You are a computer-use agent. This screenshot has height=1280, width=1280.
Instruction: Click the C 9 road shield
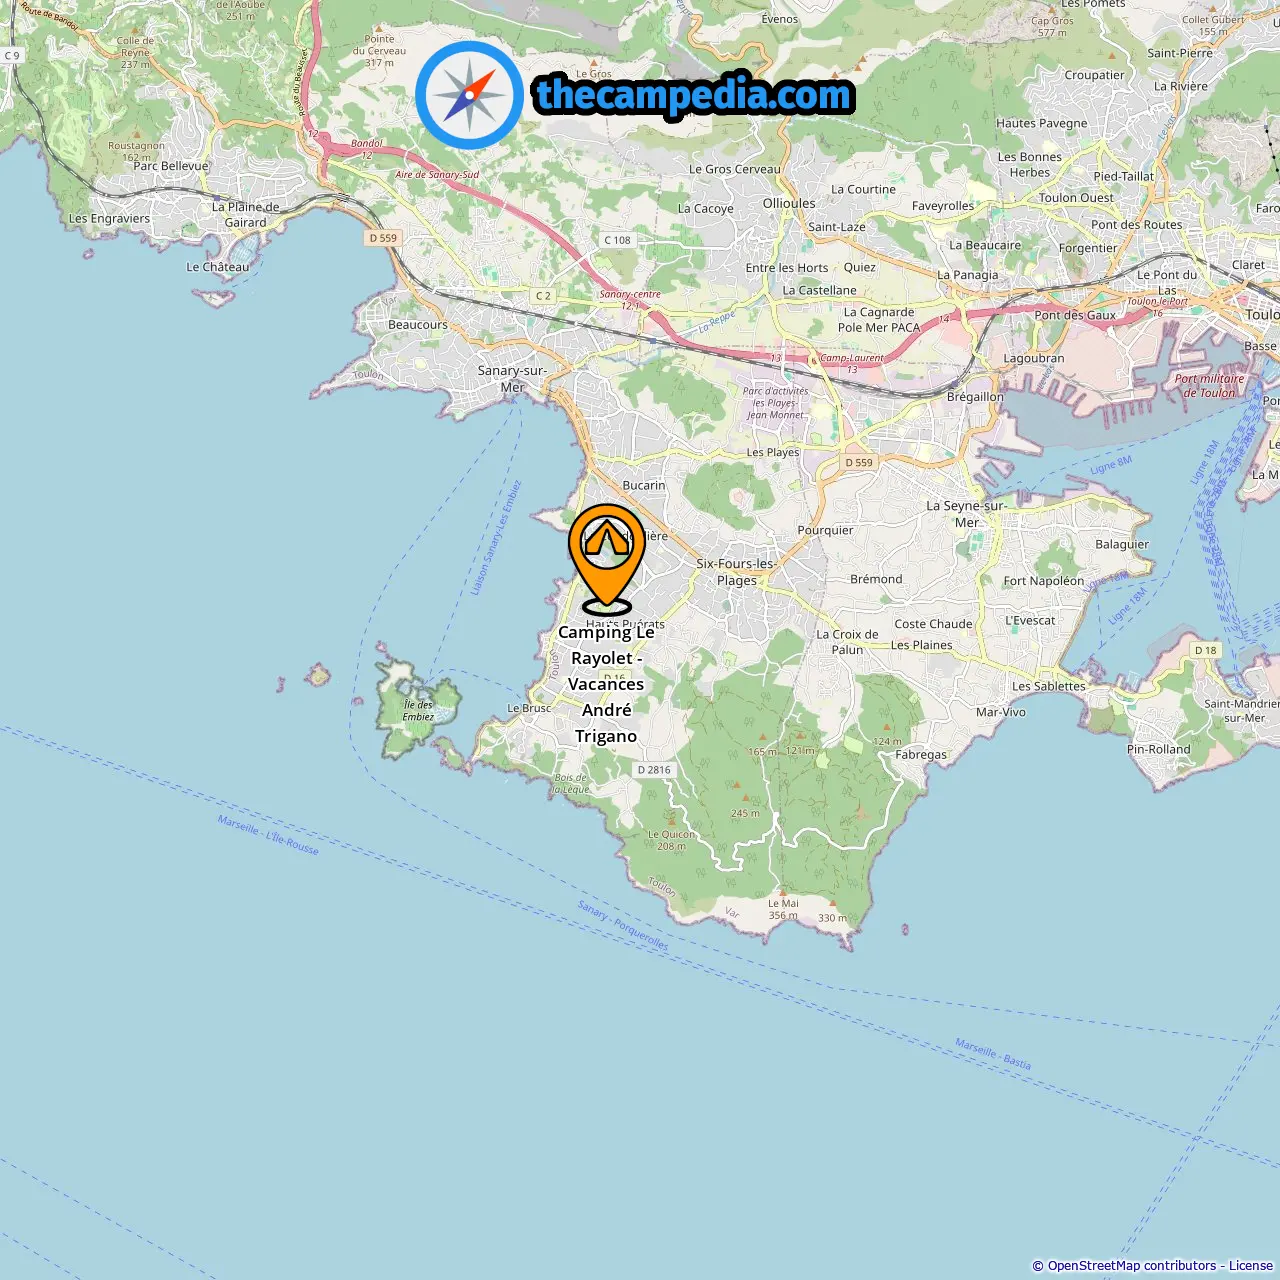[x=12, y=56]
